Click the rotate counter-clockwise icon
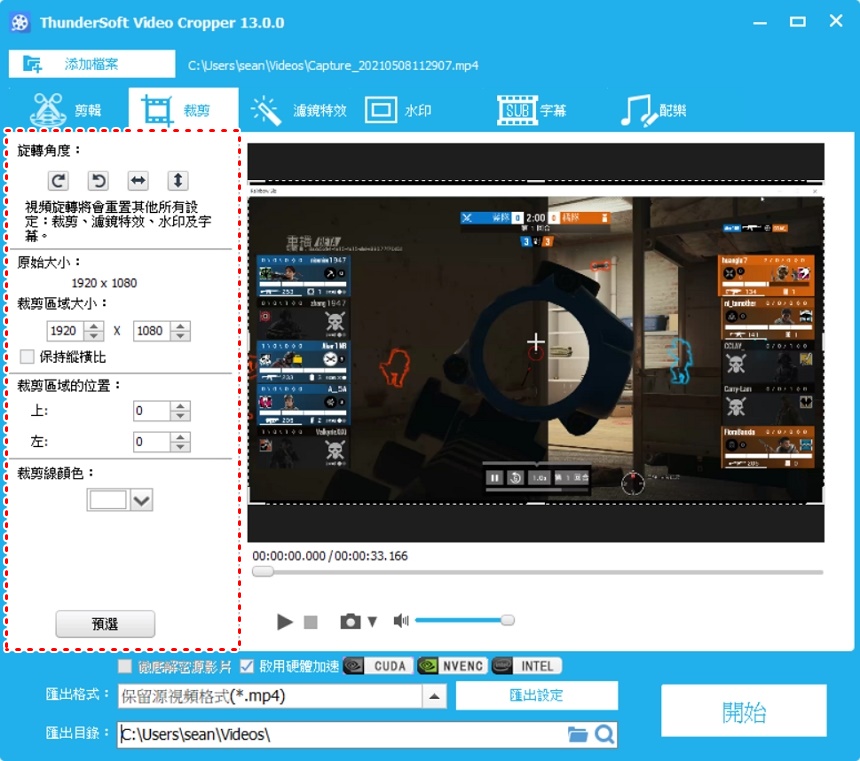This screenshot has width=860, height=761. coord(98,181)
